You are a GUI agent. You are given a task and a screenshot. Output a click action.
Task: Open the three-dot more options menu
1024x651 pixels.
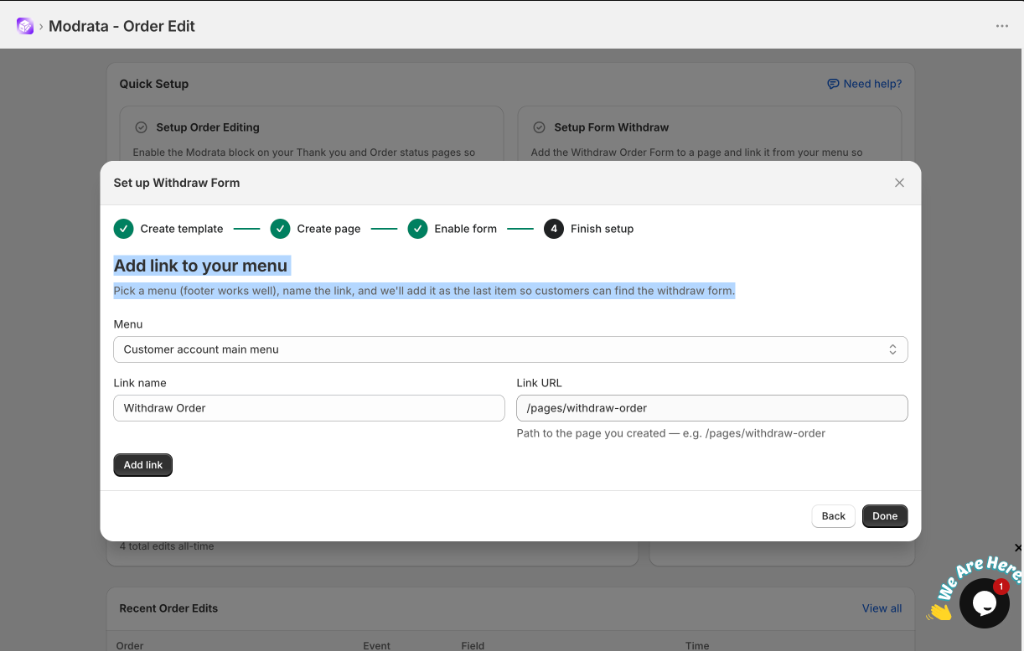coord(1002,26)
